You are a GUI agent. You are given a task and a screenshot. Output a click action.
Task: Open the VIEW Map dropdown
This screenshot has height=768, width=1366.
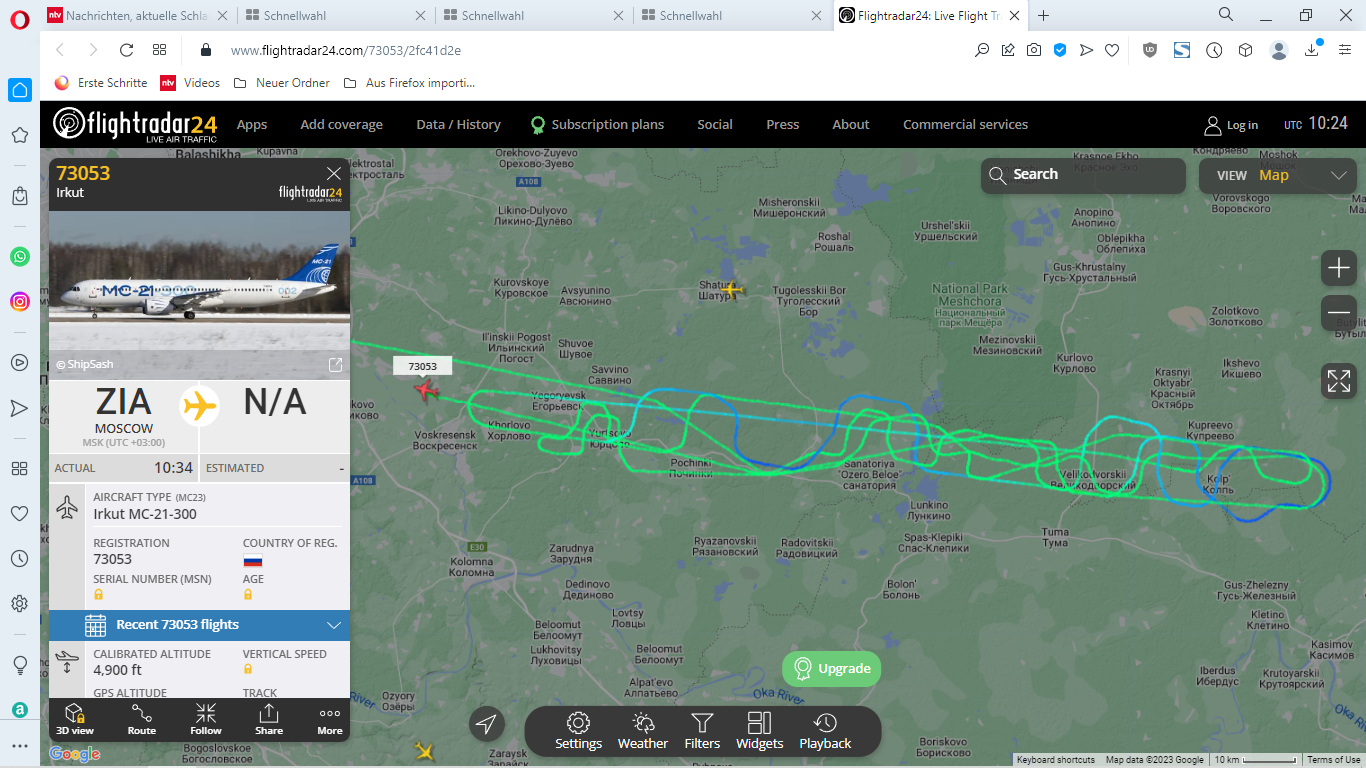tap(1278, 176)
